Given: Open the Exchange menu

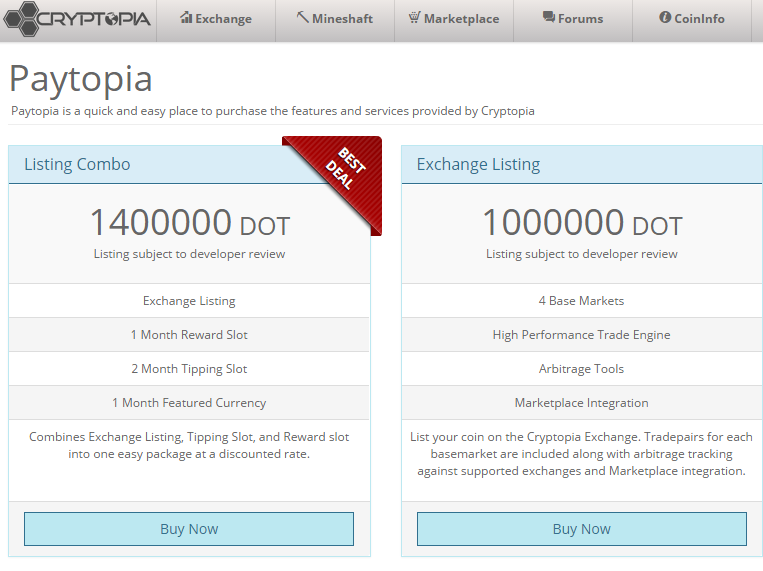Looking at the screenshot, I should click(x=216, y=20).
